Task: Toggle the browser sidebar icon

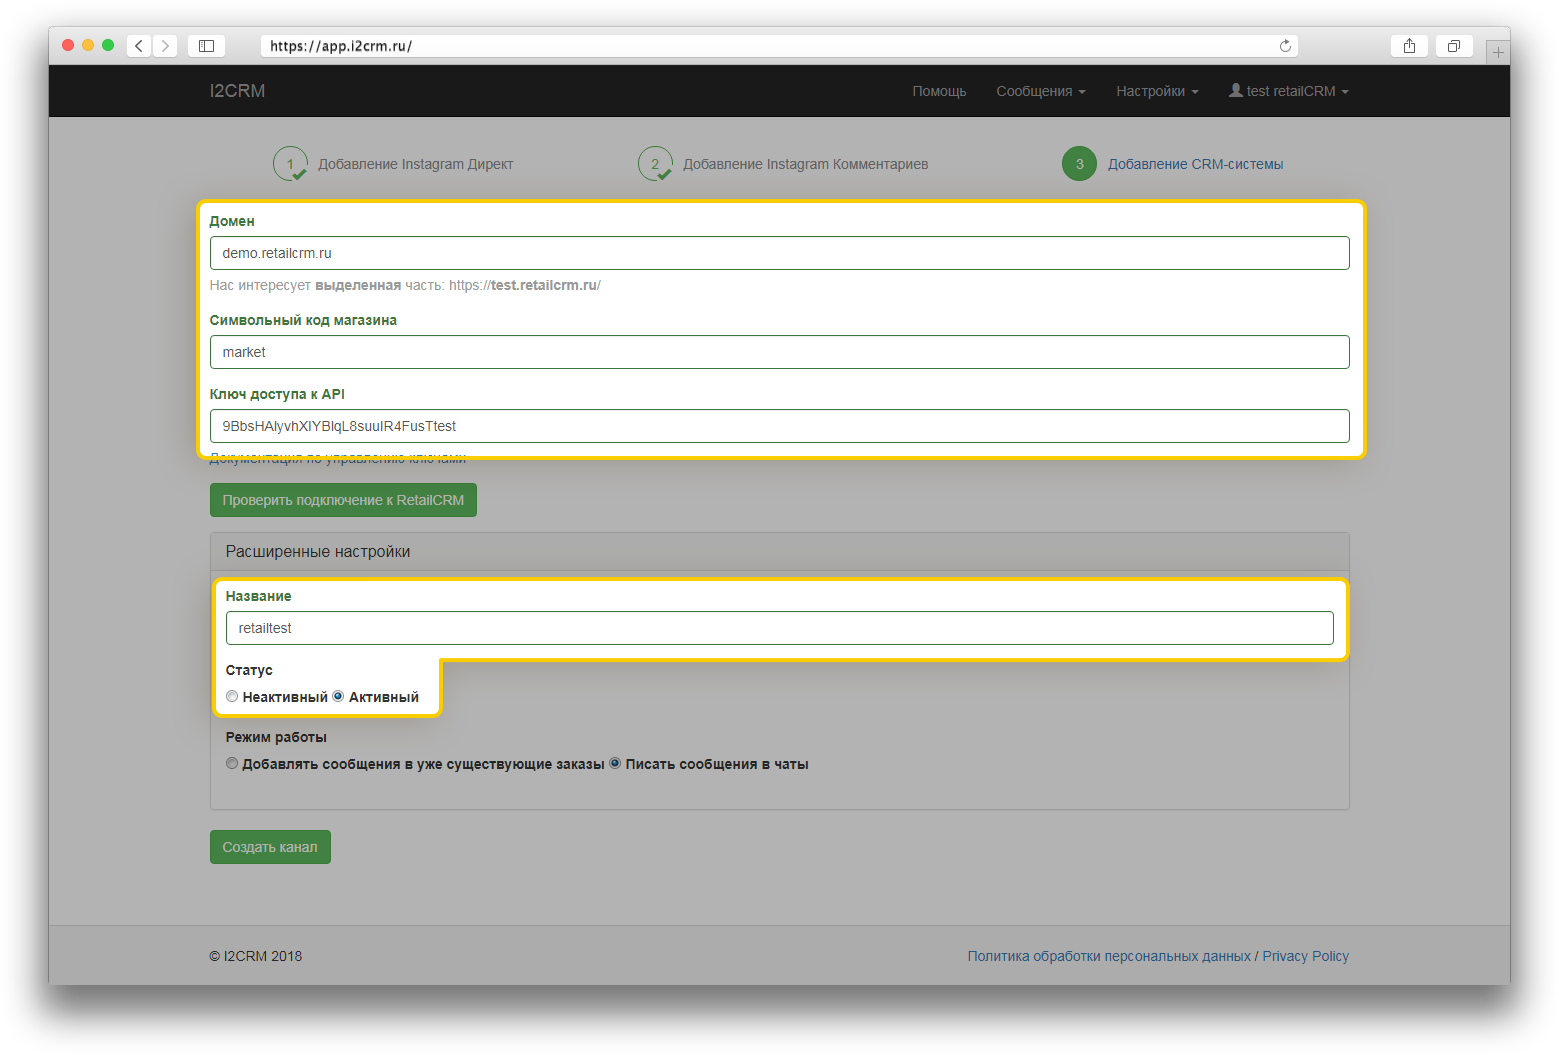Action: (x=206, y=46)
